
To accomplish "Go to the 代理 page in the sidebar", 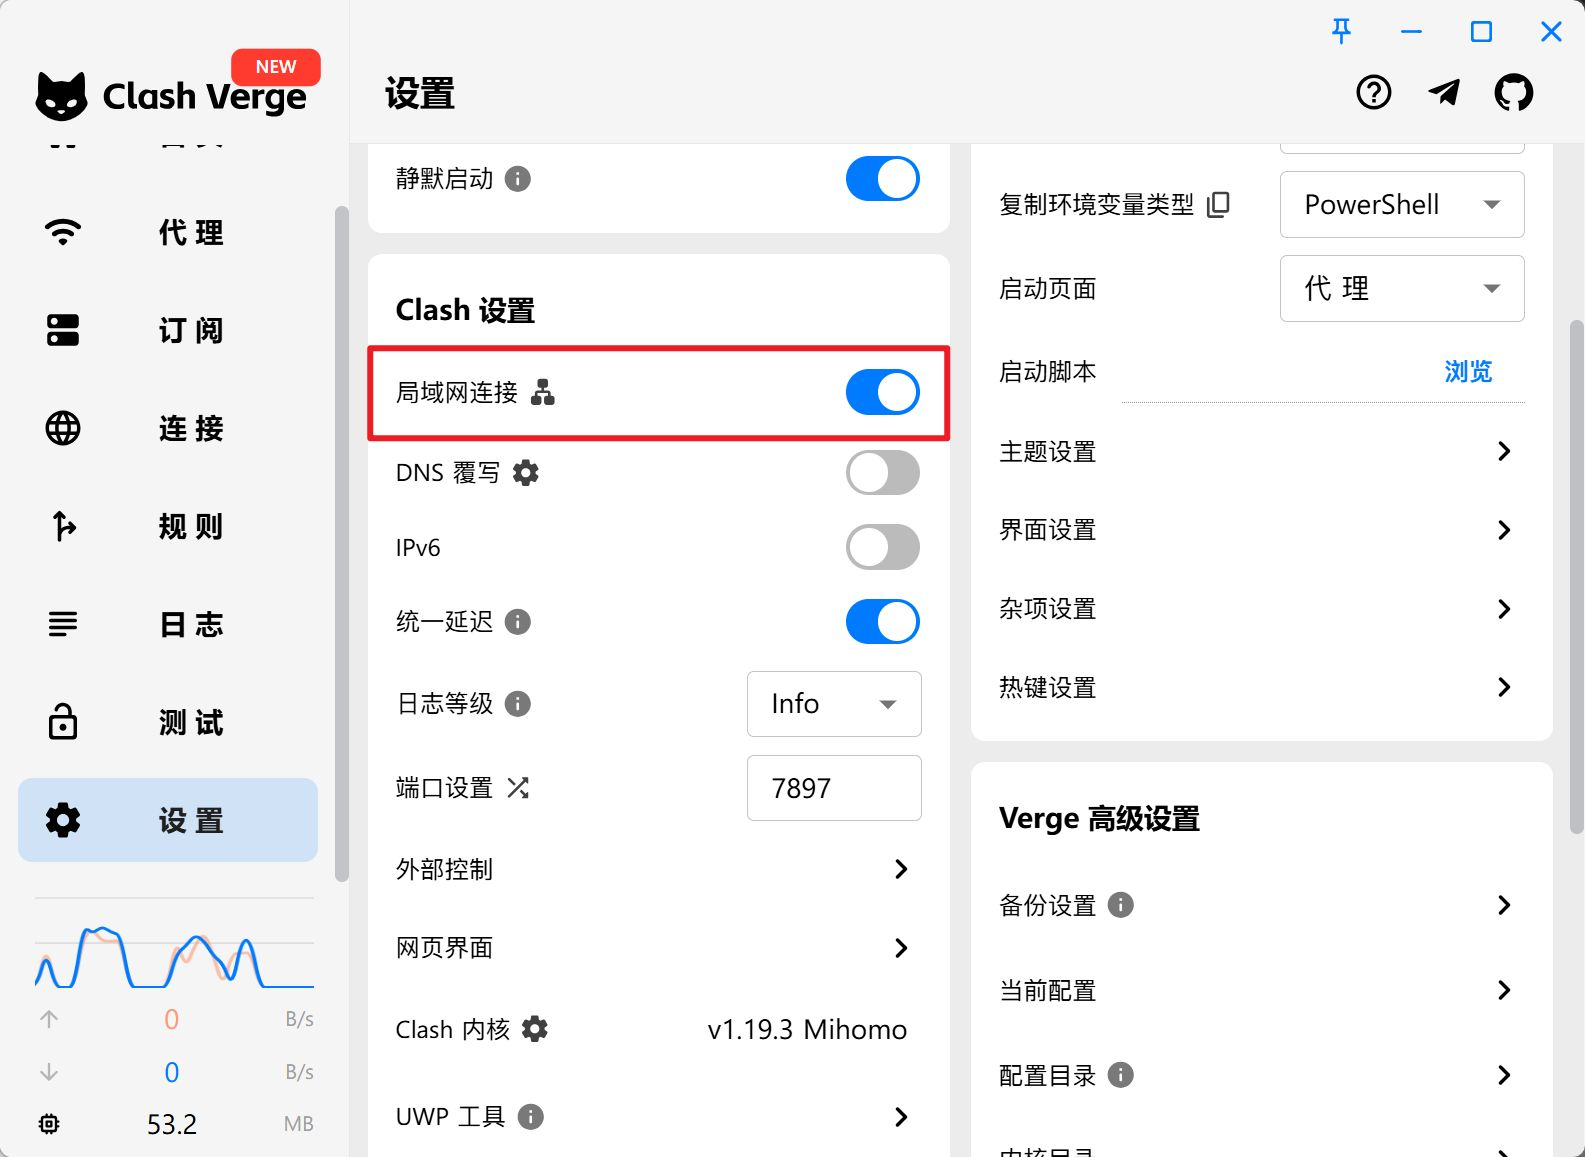I will [x=168, y=232].
